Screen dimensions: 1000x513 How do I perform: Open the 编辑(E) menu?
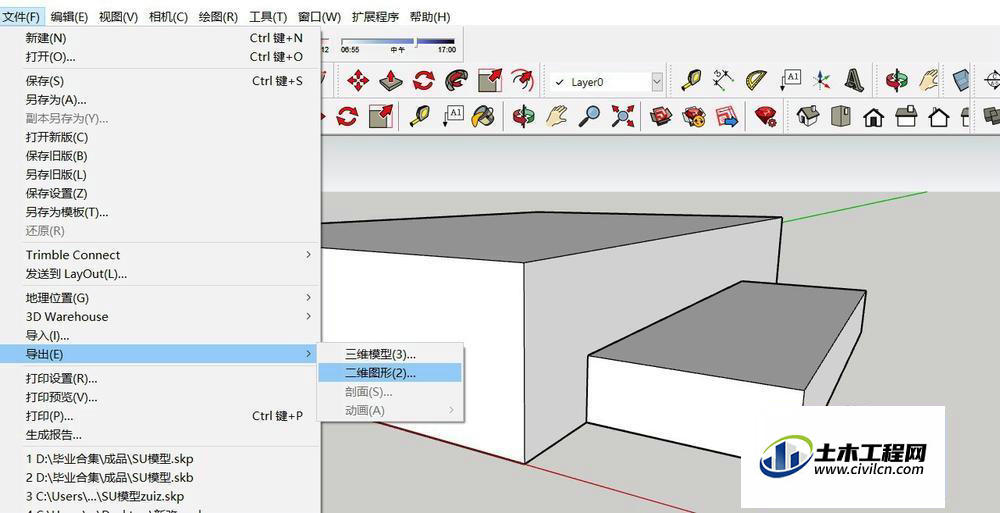pyautogui.click(x=69, y=17)
